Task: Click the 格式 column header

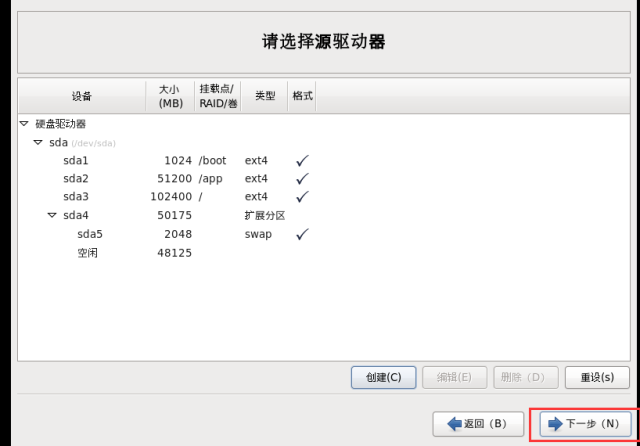Action: pyautogui.click(x=302, y=96)
